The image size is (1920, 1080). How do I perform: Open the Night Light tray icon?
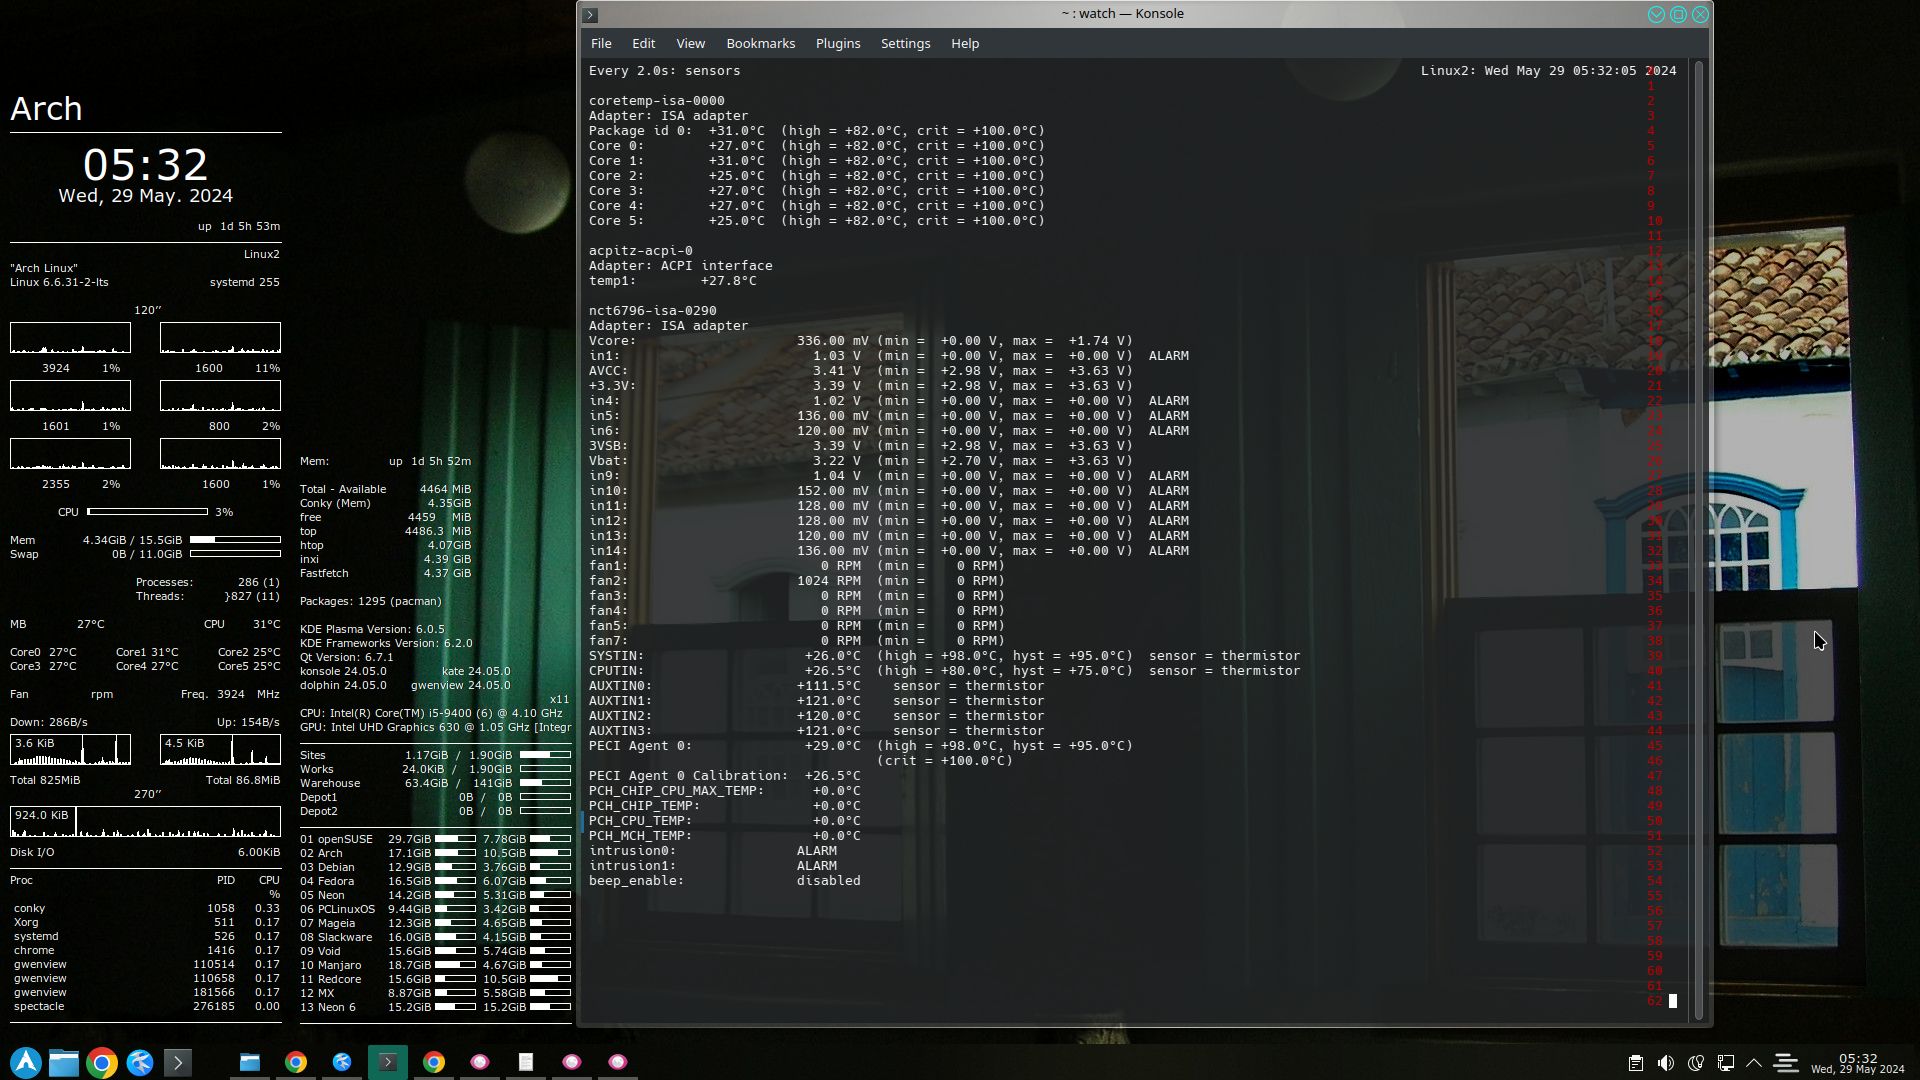coord(1696,1063)
